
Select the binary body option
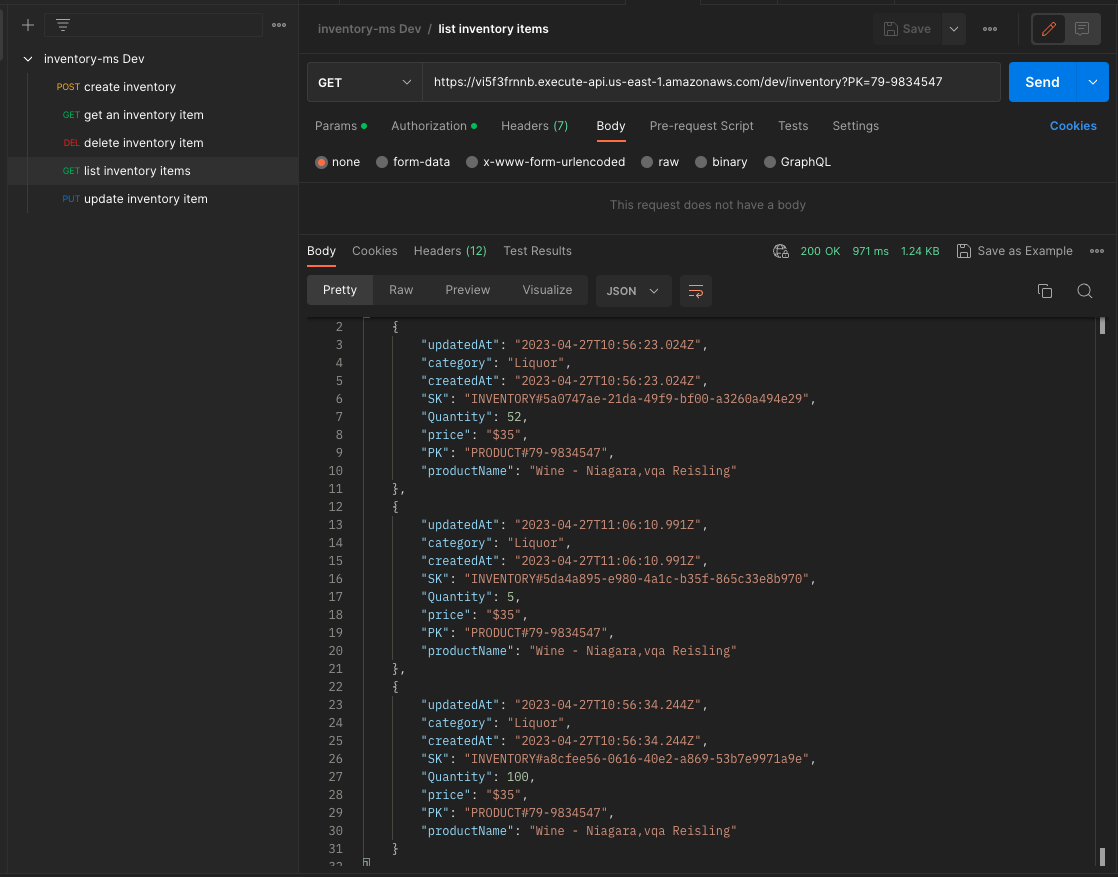click(701, 162)
